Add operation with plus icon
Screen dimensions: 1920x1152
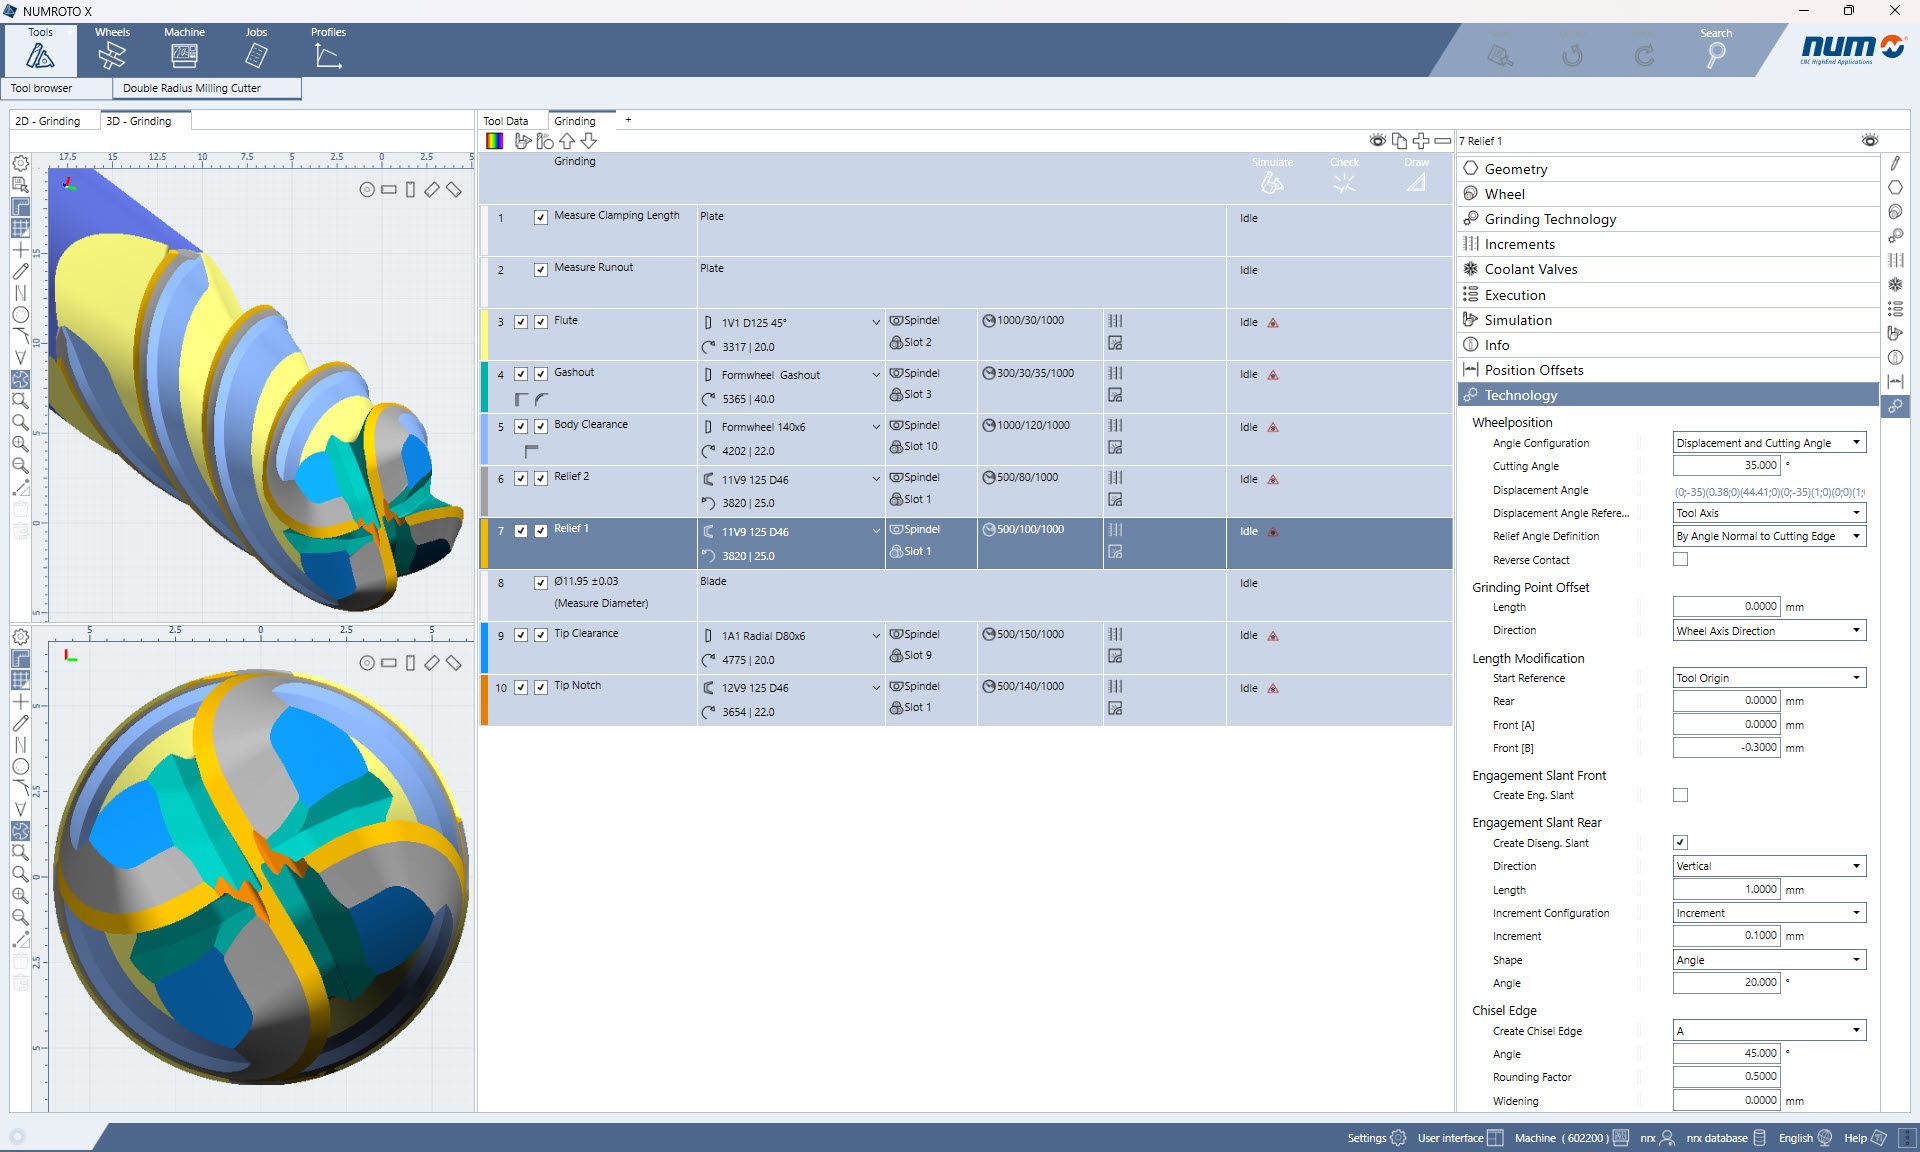[x=1420, y=141]
